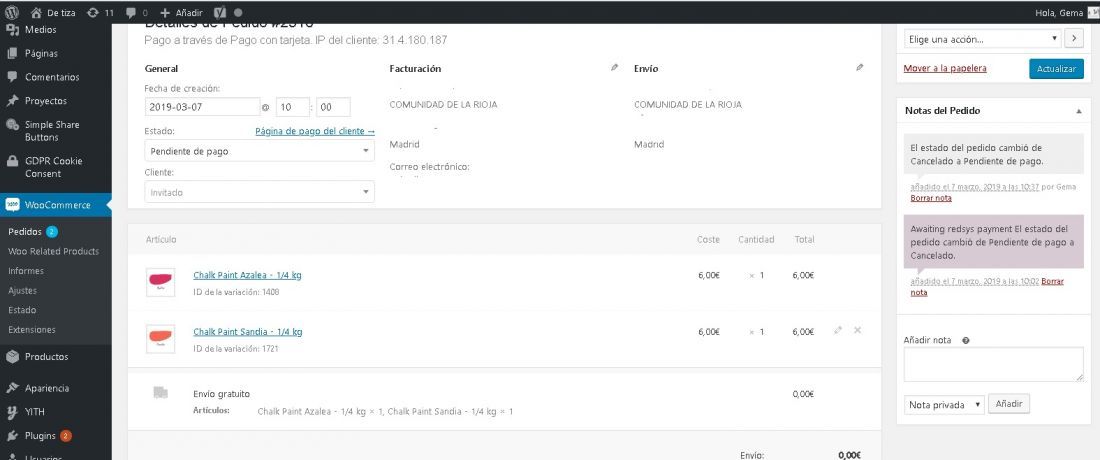
Task: Open the 11 pending updates icon
Action: (100, 13)
